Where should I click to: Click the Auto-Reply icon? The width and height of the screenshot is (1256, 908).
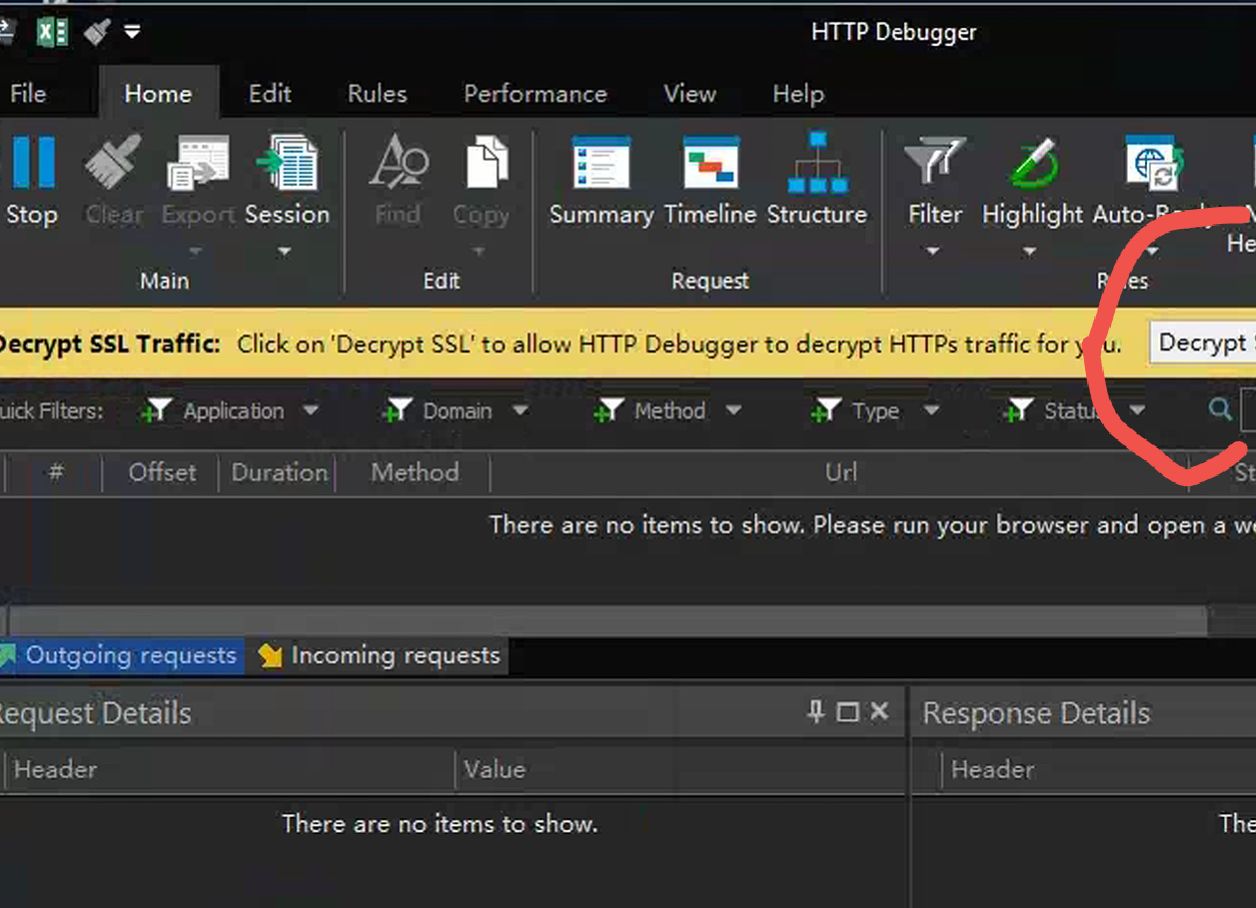coord(1154,163)
